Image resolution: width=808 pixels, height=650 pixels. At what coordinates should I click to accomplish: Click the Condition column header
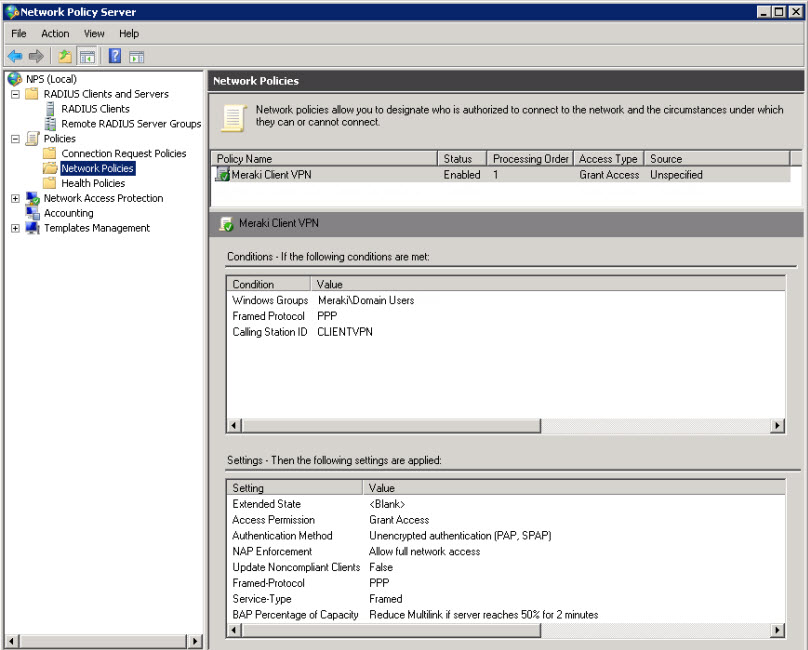click(268, 284)
